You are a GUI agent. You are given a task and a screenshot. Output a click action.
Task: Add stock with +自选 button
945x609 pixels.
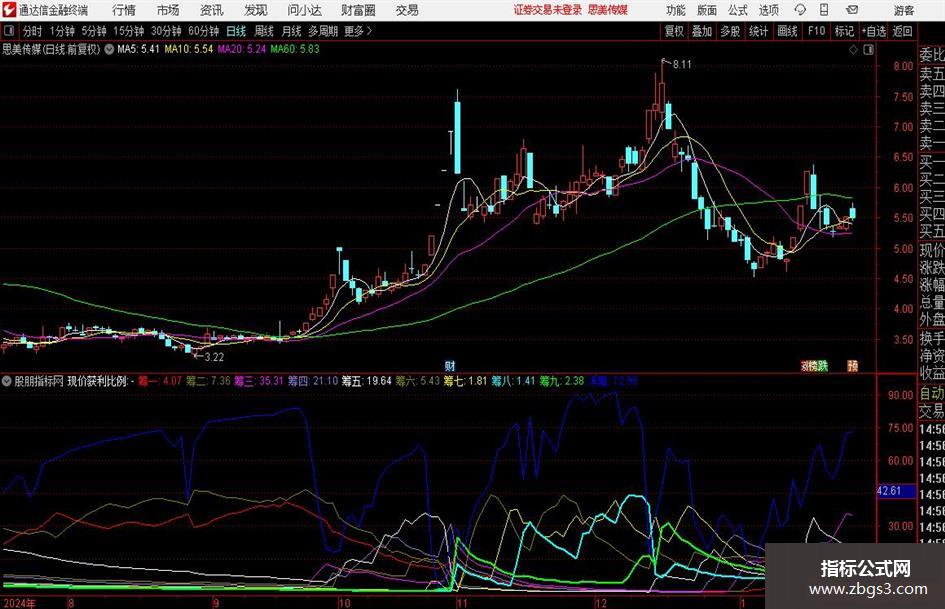874,31
